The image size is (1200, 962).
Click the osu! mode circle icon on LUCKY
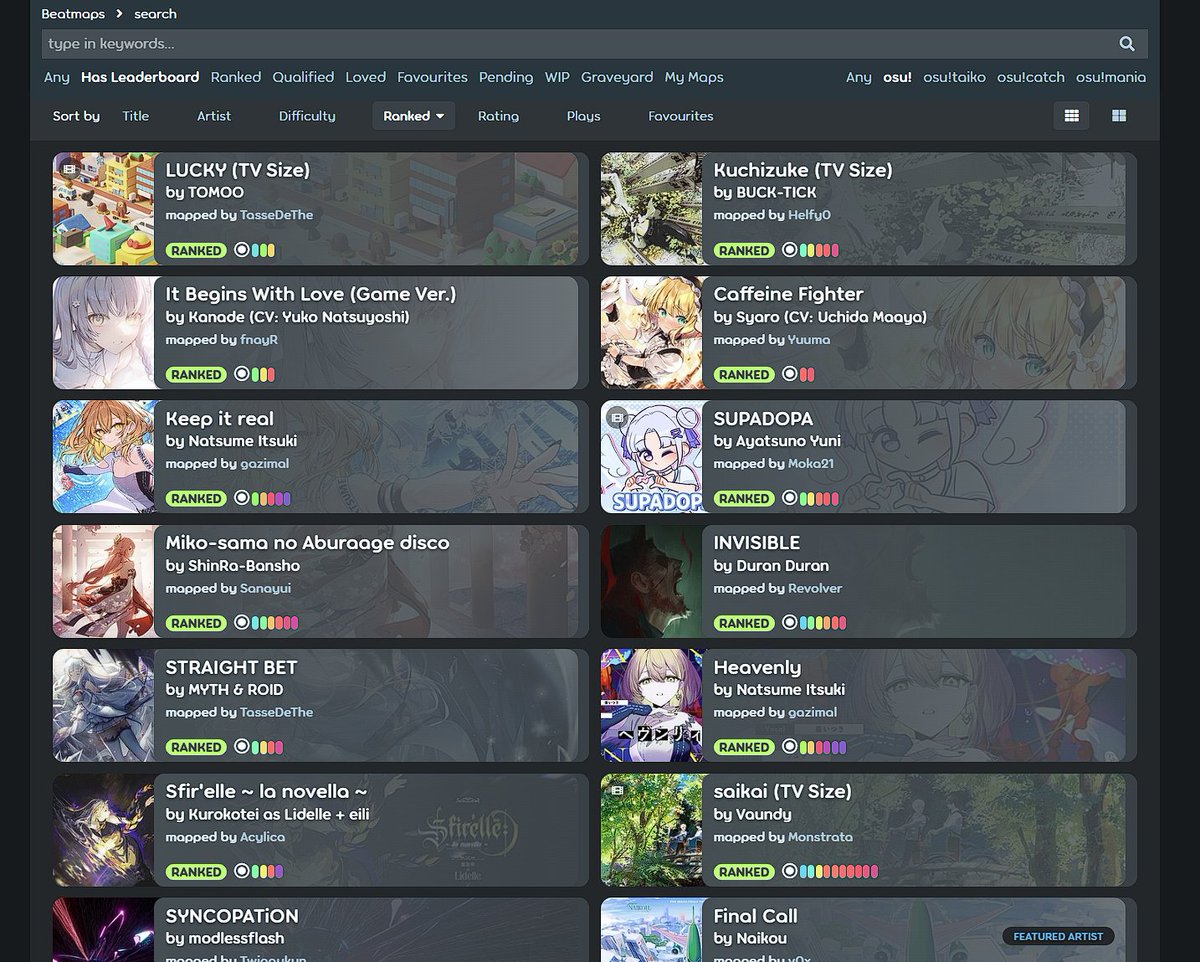[243, 250]
